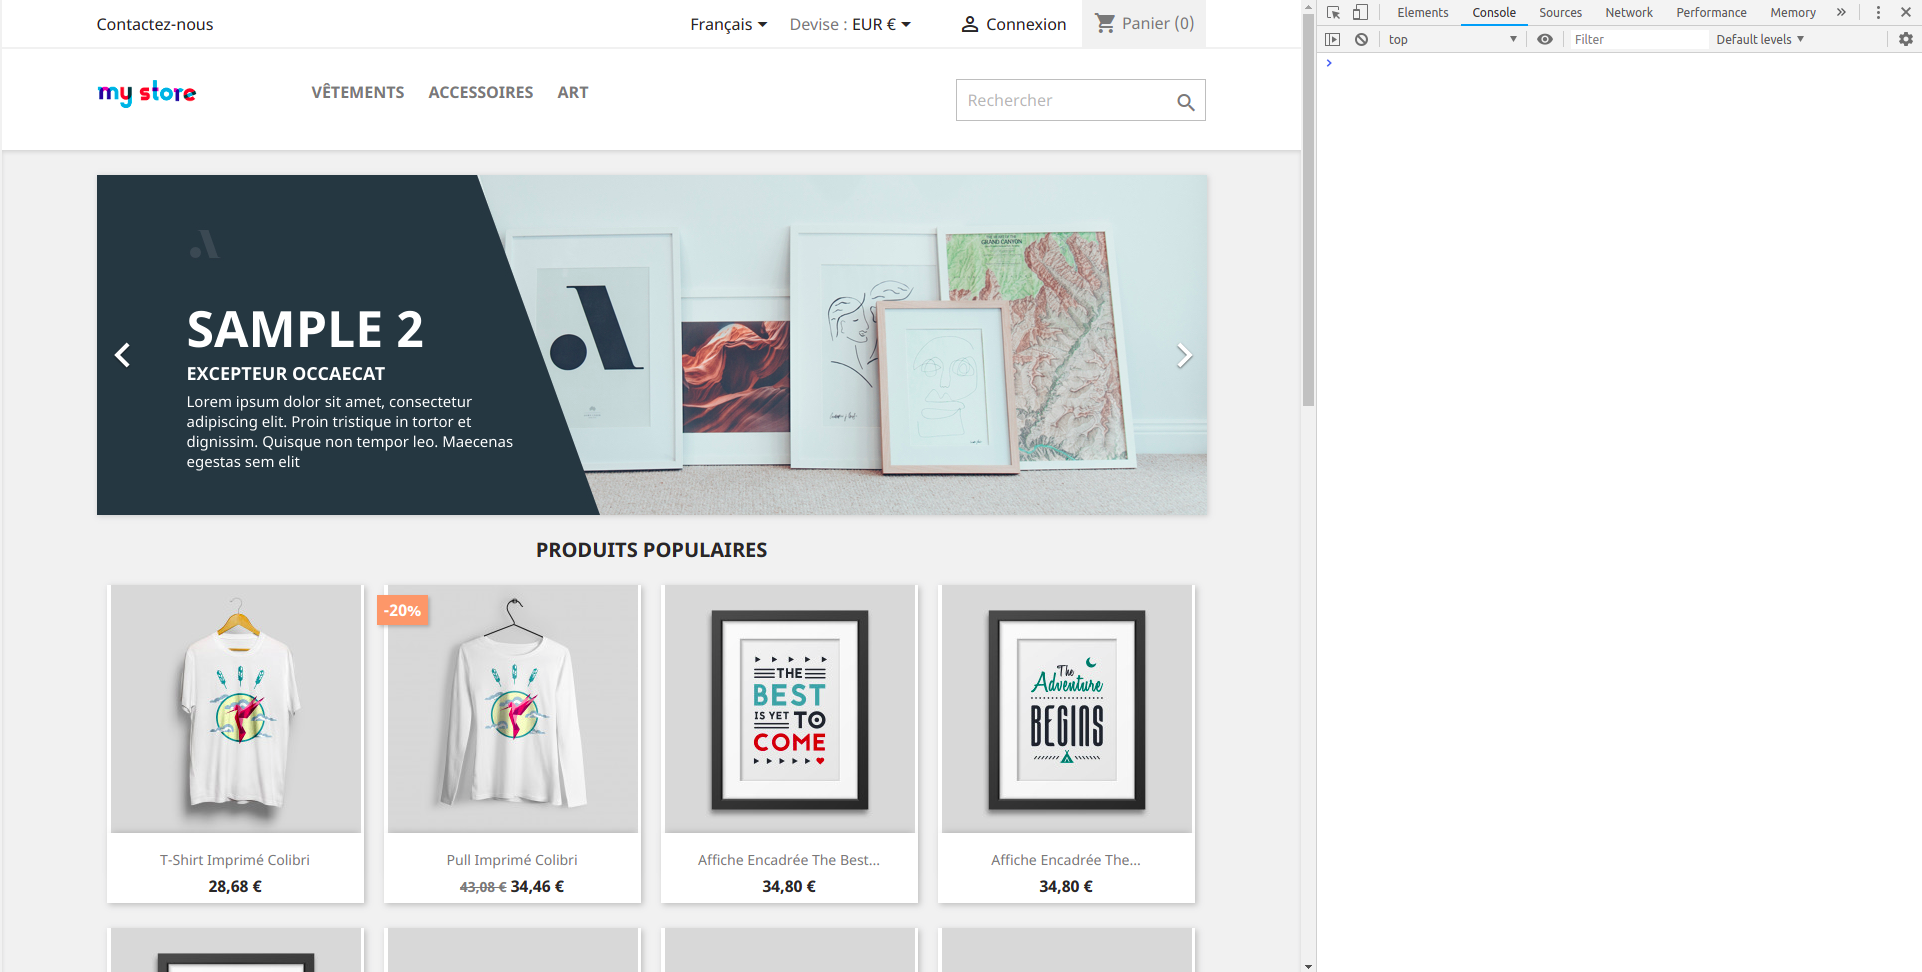Open the EUR € currency dropdown
The height and width of the screenshot is (972, 1922).
tap(881, 24)
